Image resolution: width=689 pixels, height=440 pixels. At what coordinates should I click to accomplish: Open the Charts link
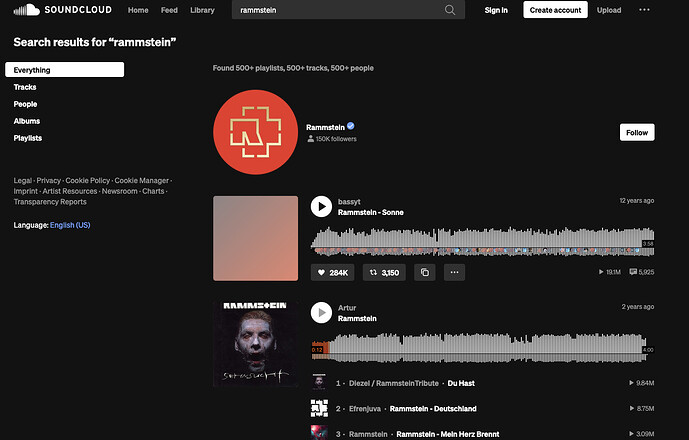pos(153,191)
